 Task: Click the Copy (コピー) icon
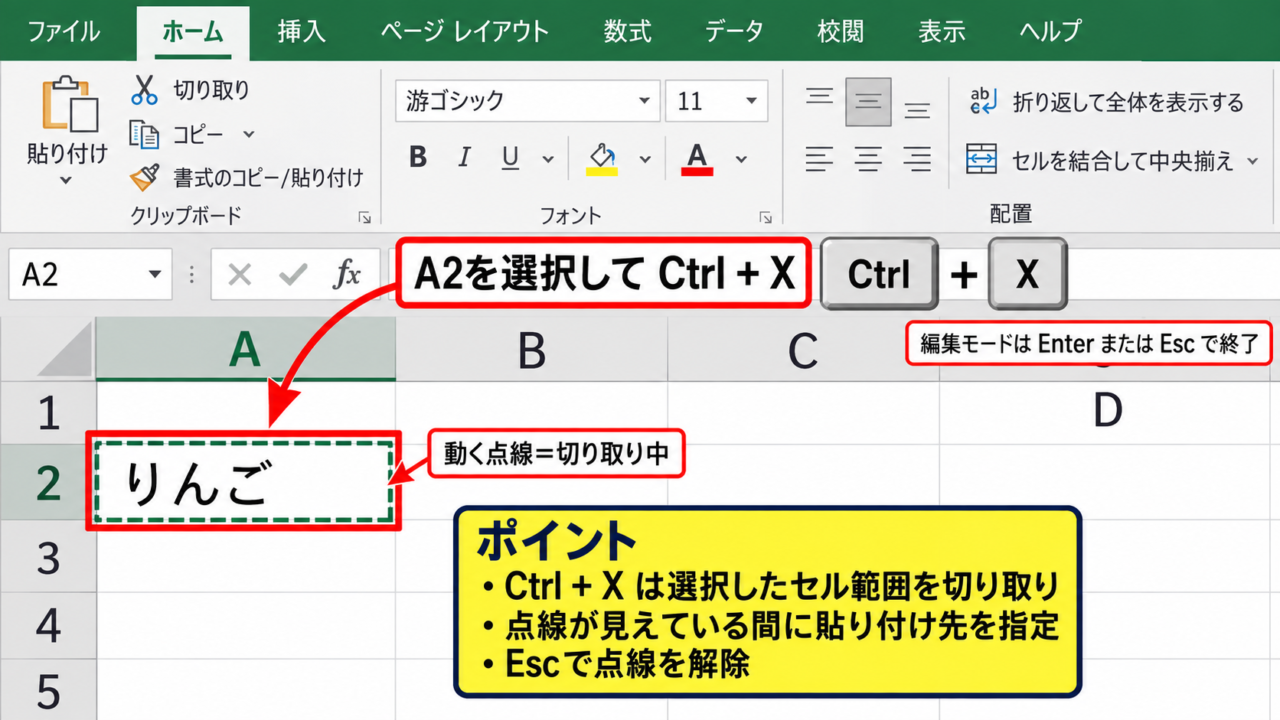(x=145, y=134)
